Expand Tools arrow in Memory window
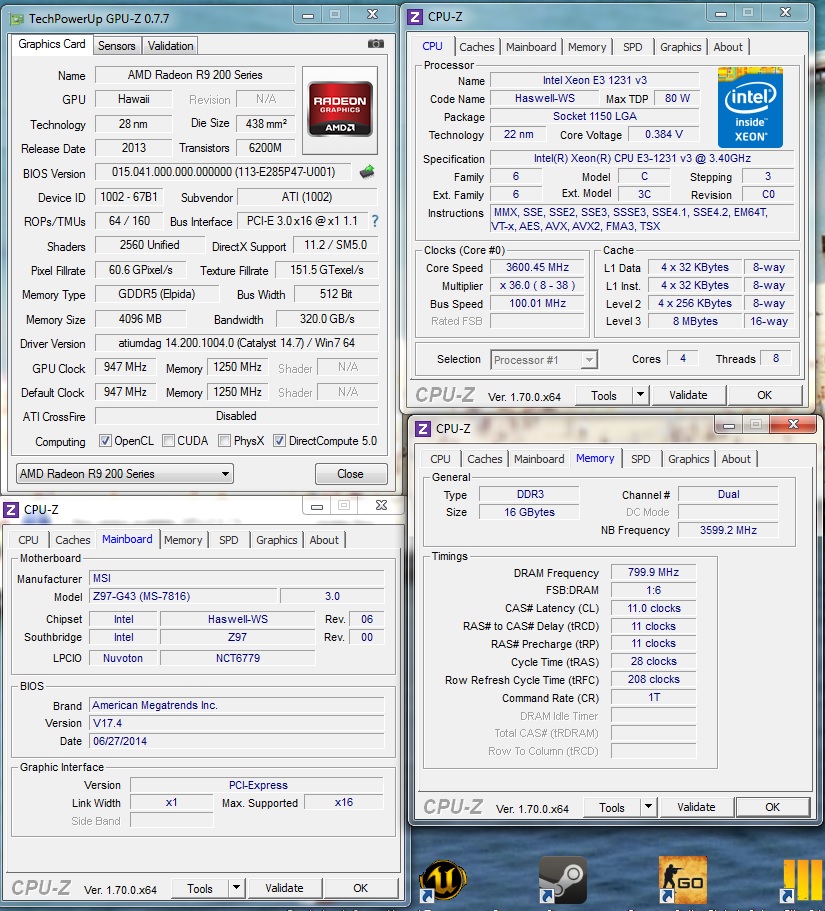The image size is (825, 911). click(x=648, y=807)
